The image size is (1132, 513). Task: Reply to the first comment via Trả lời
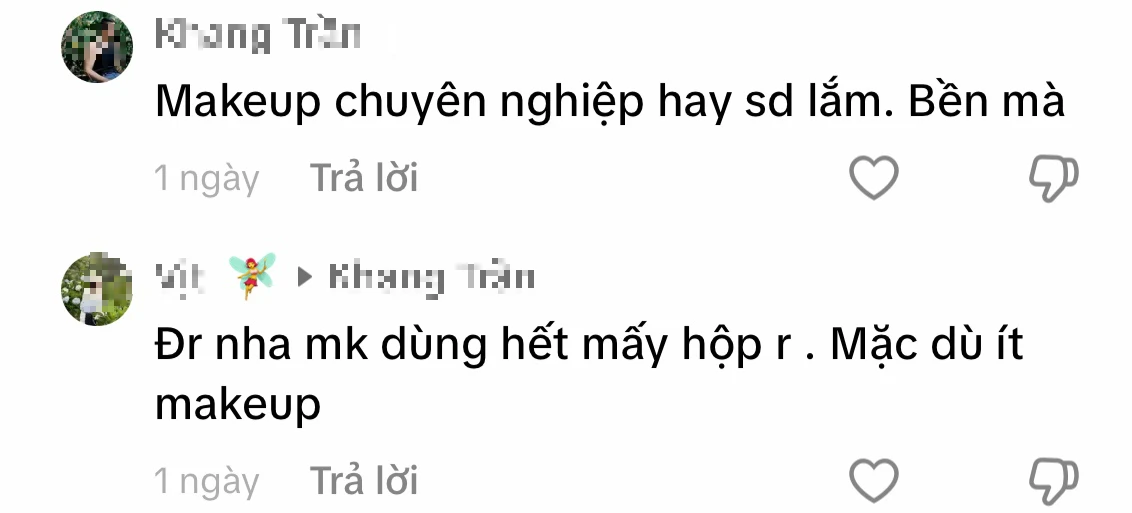click(364, 177)
